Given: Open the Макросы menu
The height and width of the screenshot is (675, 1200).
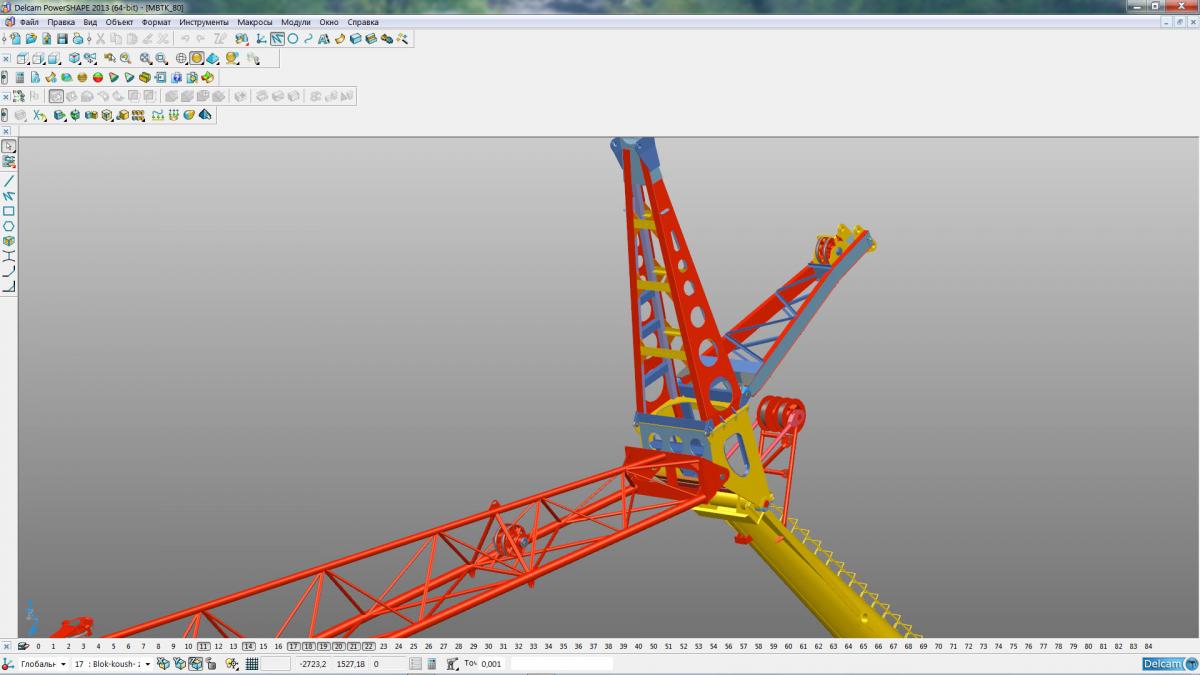Looking at the screenshot, I should pyautogui.click(x=255, y=22).
